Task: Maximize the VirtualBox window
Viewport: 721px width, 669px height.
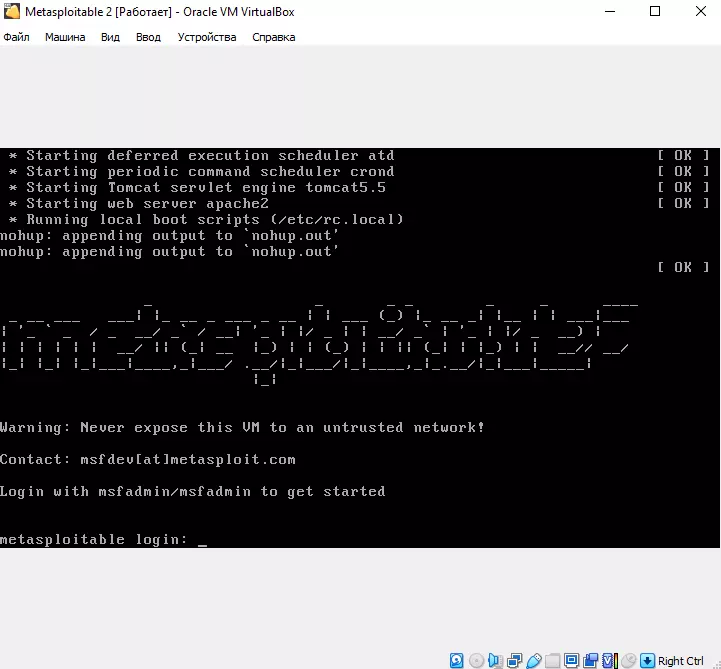Action: 655,11
